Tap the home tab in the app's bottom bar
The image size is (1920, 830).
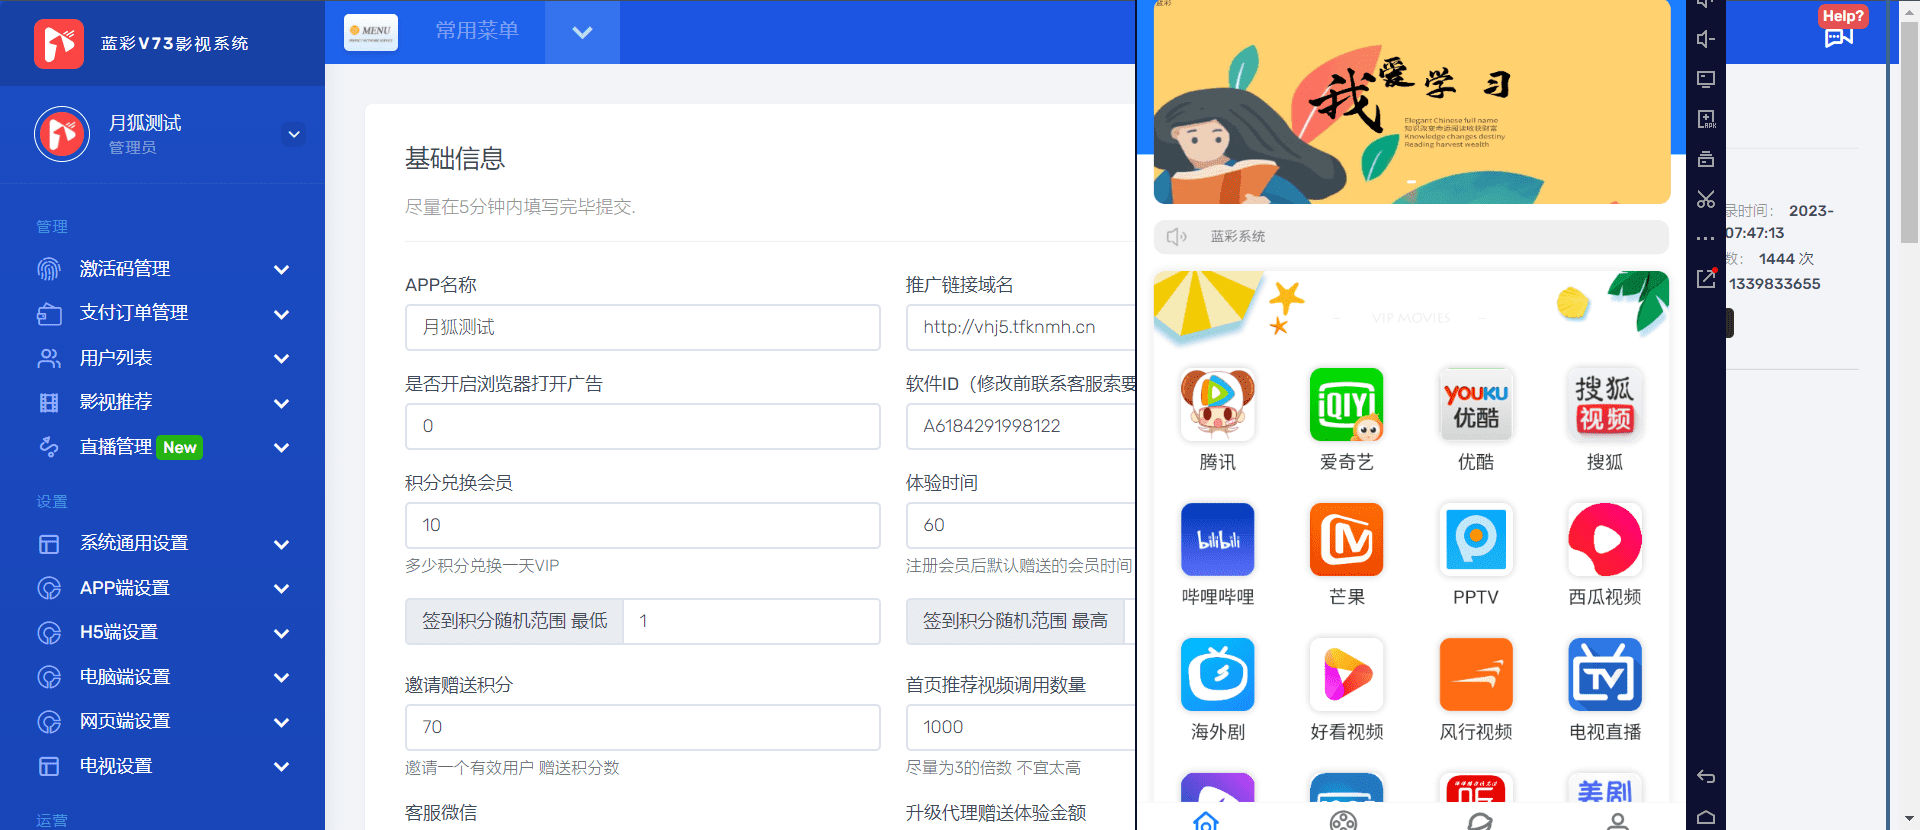(1206, 821)
